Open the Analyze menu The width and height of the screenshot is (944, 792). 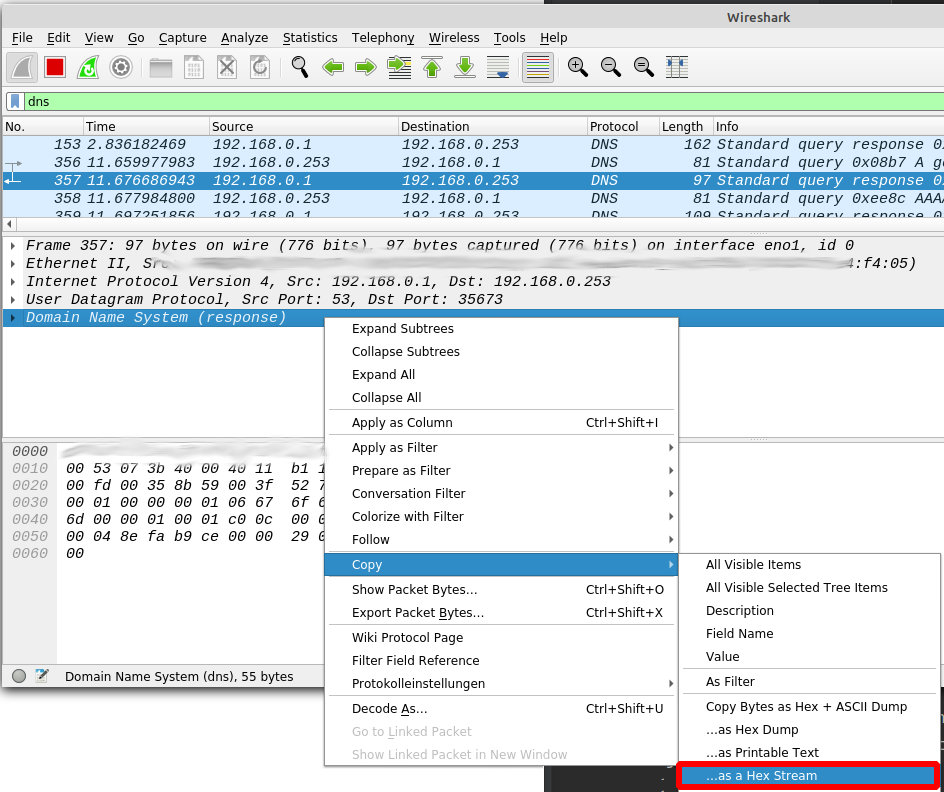click(244, 37)
